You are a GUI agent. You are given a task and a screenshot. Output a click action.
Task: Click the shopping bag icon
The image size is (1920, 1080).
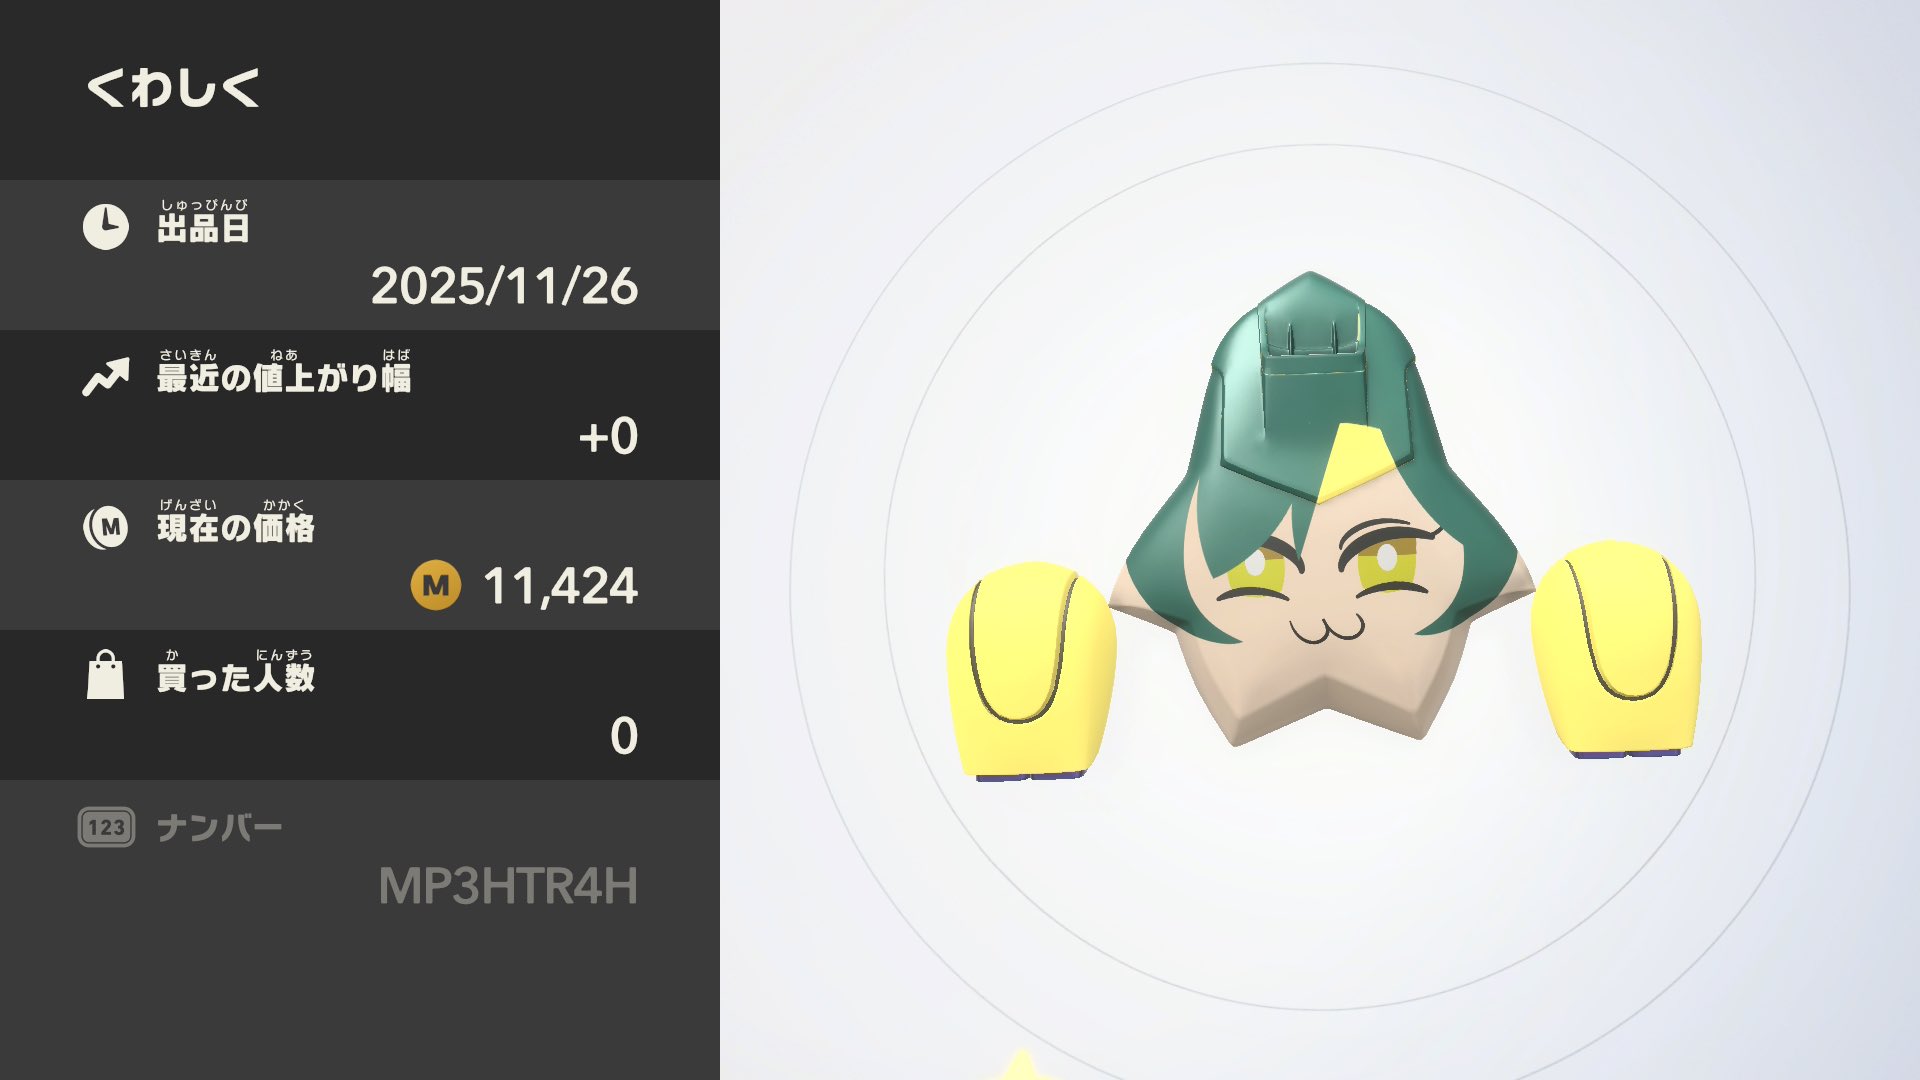[x=105, y=675]
